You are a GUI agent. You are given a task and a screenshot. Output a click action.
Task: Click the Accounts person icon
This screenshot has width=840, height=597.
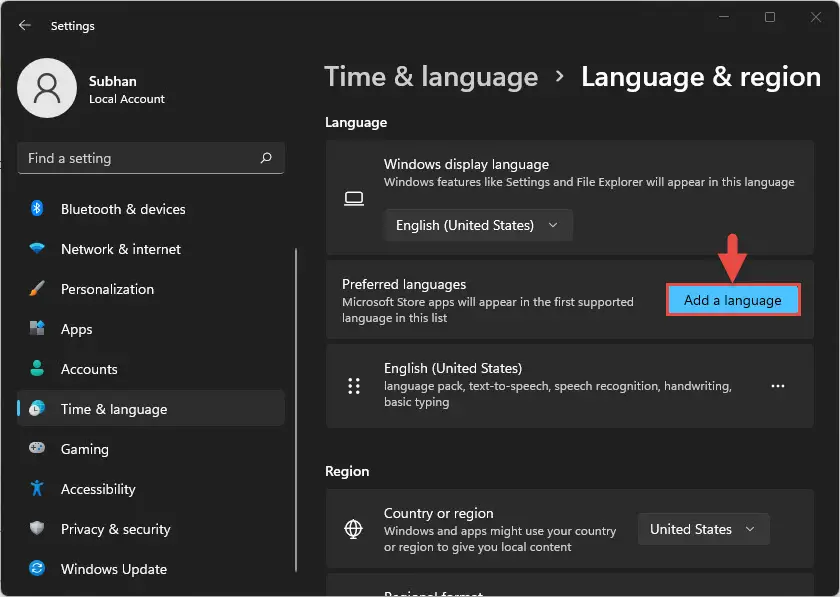(37, 368)
